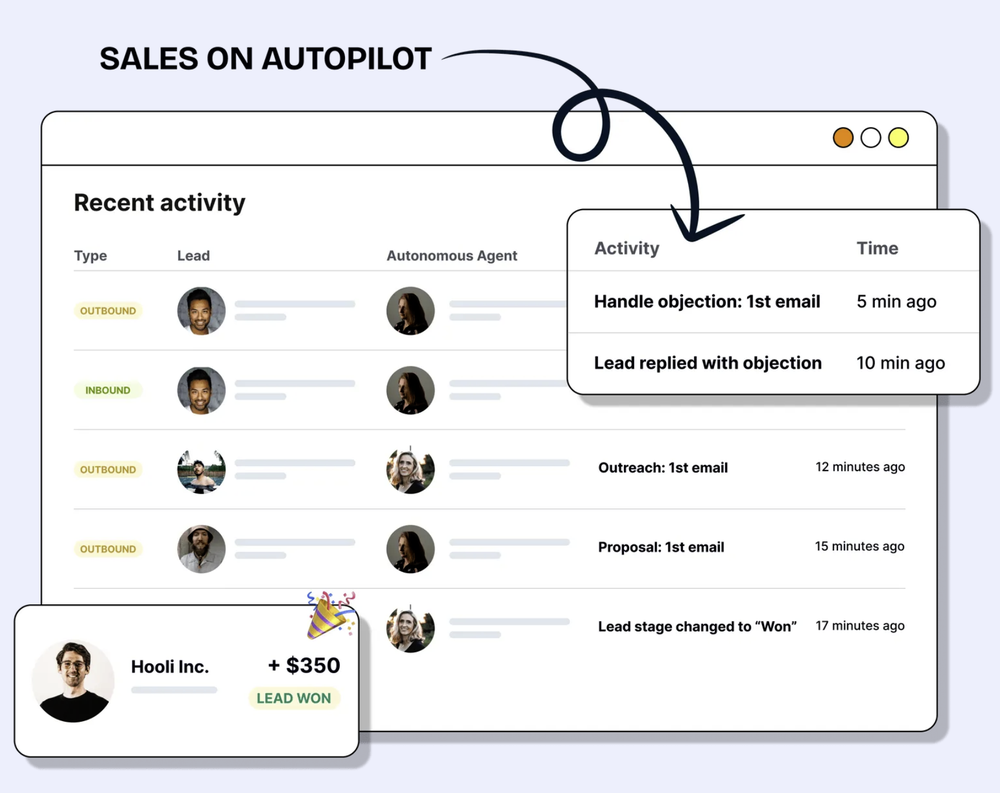This screenshot has width=1000, height=793.
Task: Click the lead avatar on the Outreach row
Action: click(201, 470)
